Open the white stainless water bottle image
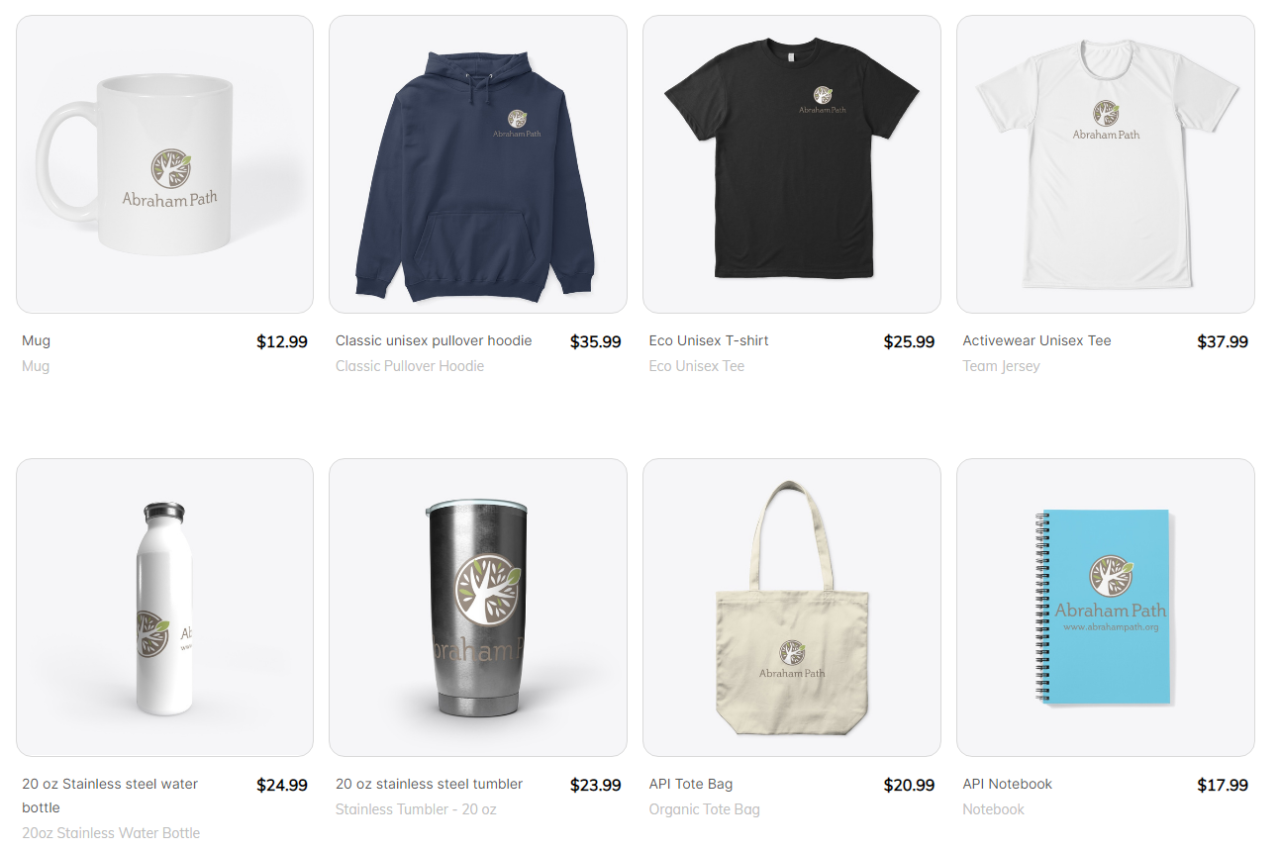1280x850 pixels. pos(165,607)
